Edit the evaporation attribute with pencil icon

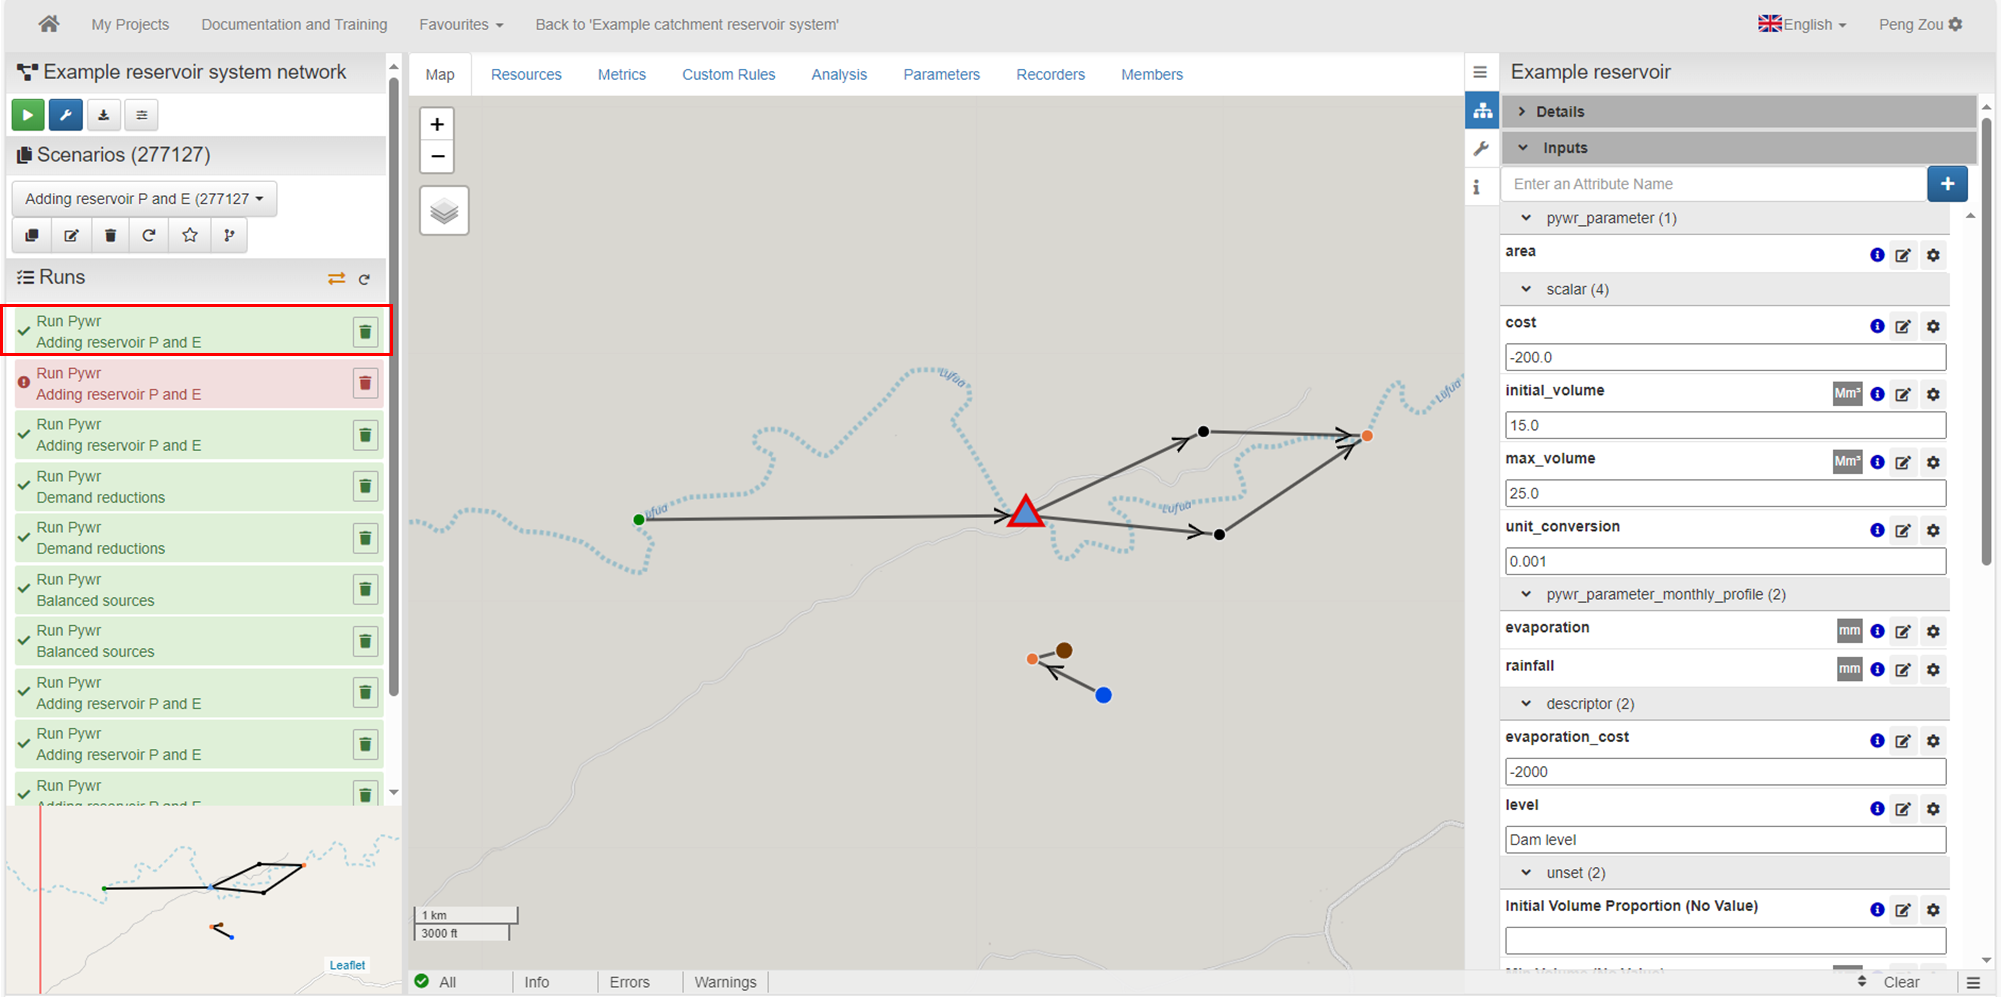[x=1903, y=632]
